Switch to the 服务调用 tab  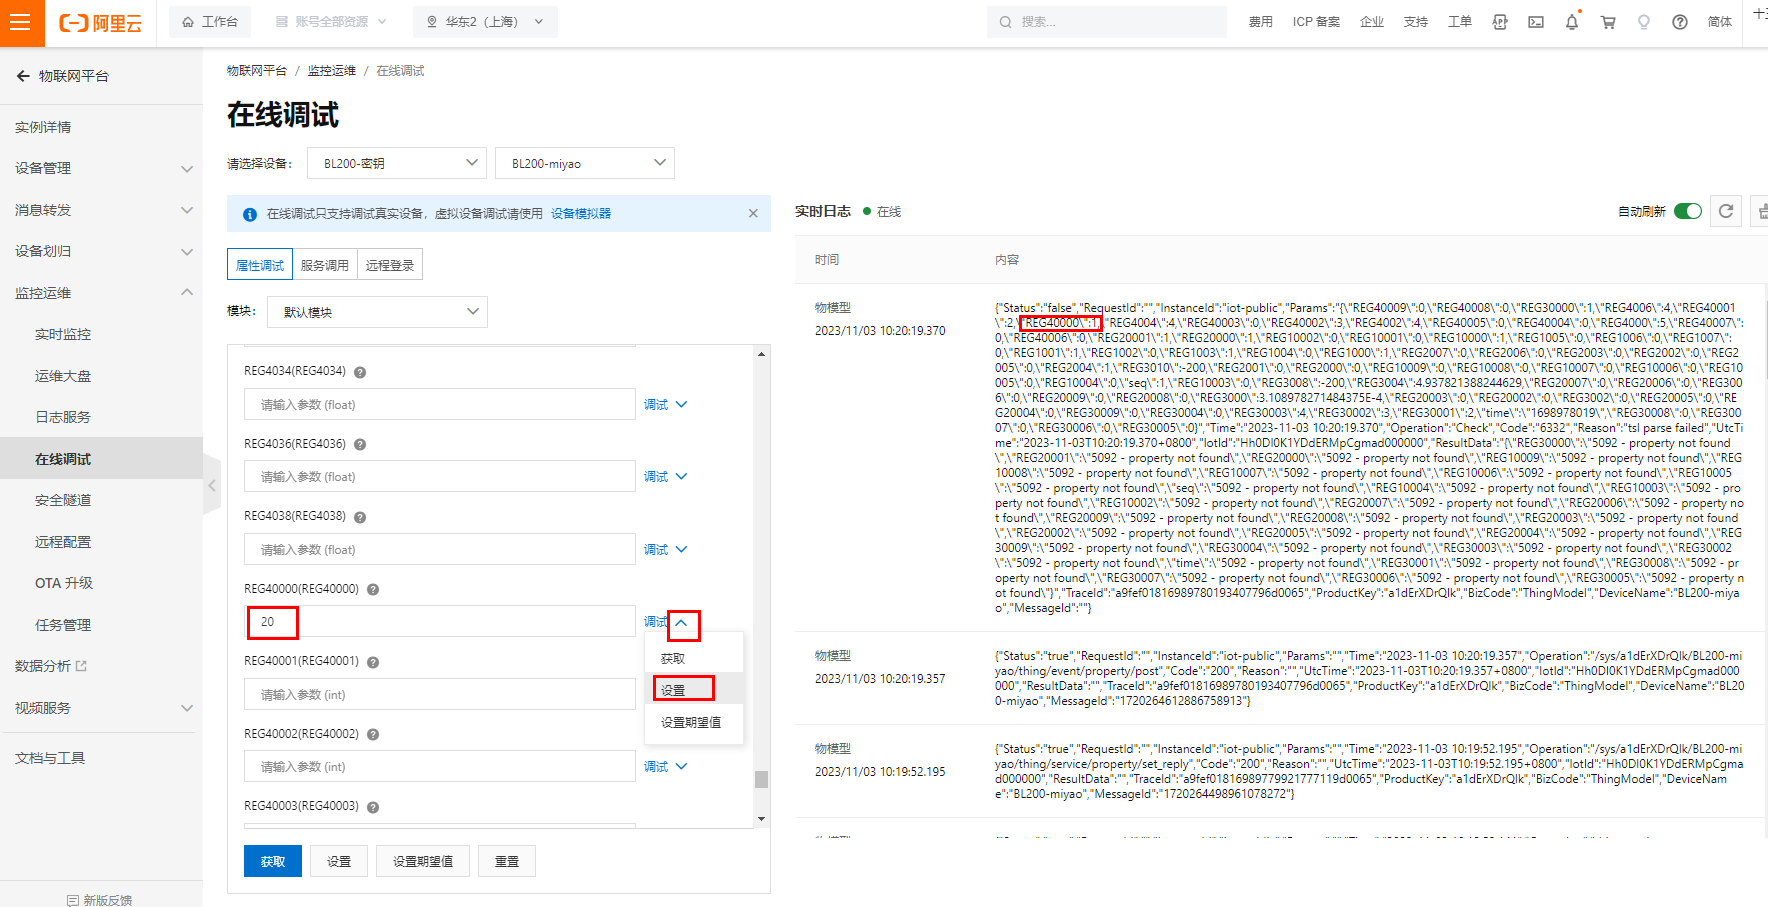(325, 265)
